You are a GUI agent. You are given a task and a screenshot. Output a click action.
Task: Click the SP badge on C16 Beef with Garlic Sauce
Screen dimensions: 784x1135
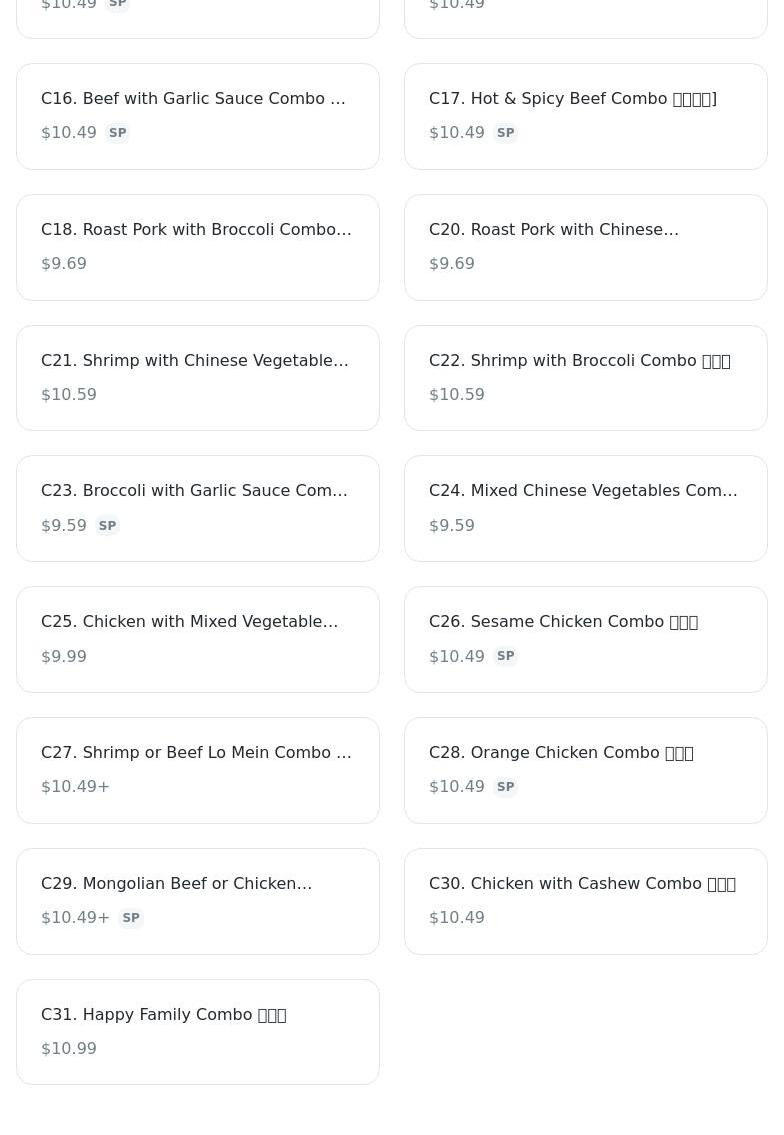point(117,133)
